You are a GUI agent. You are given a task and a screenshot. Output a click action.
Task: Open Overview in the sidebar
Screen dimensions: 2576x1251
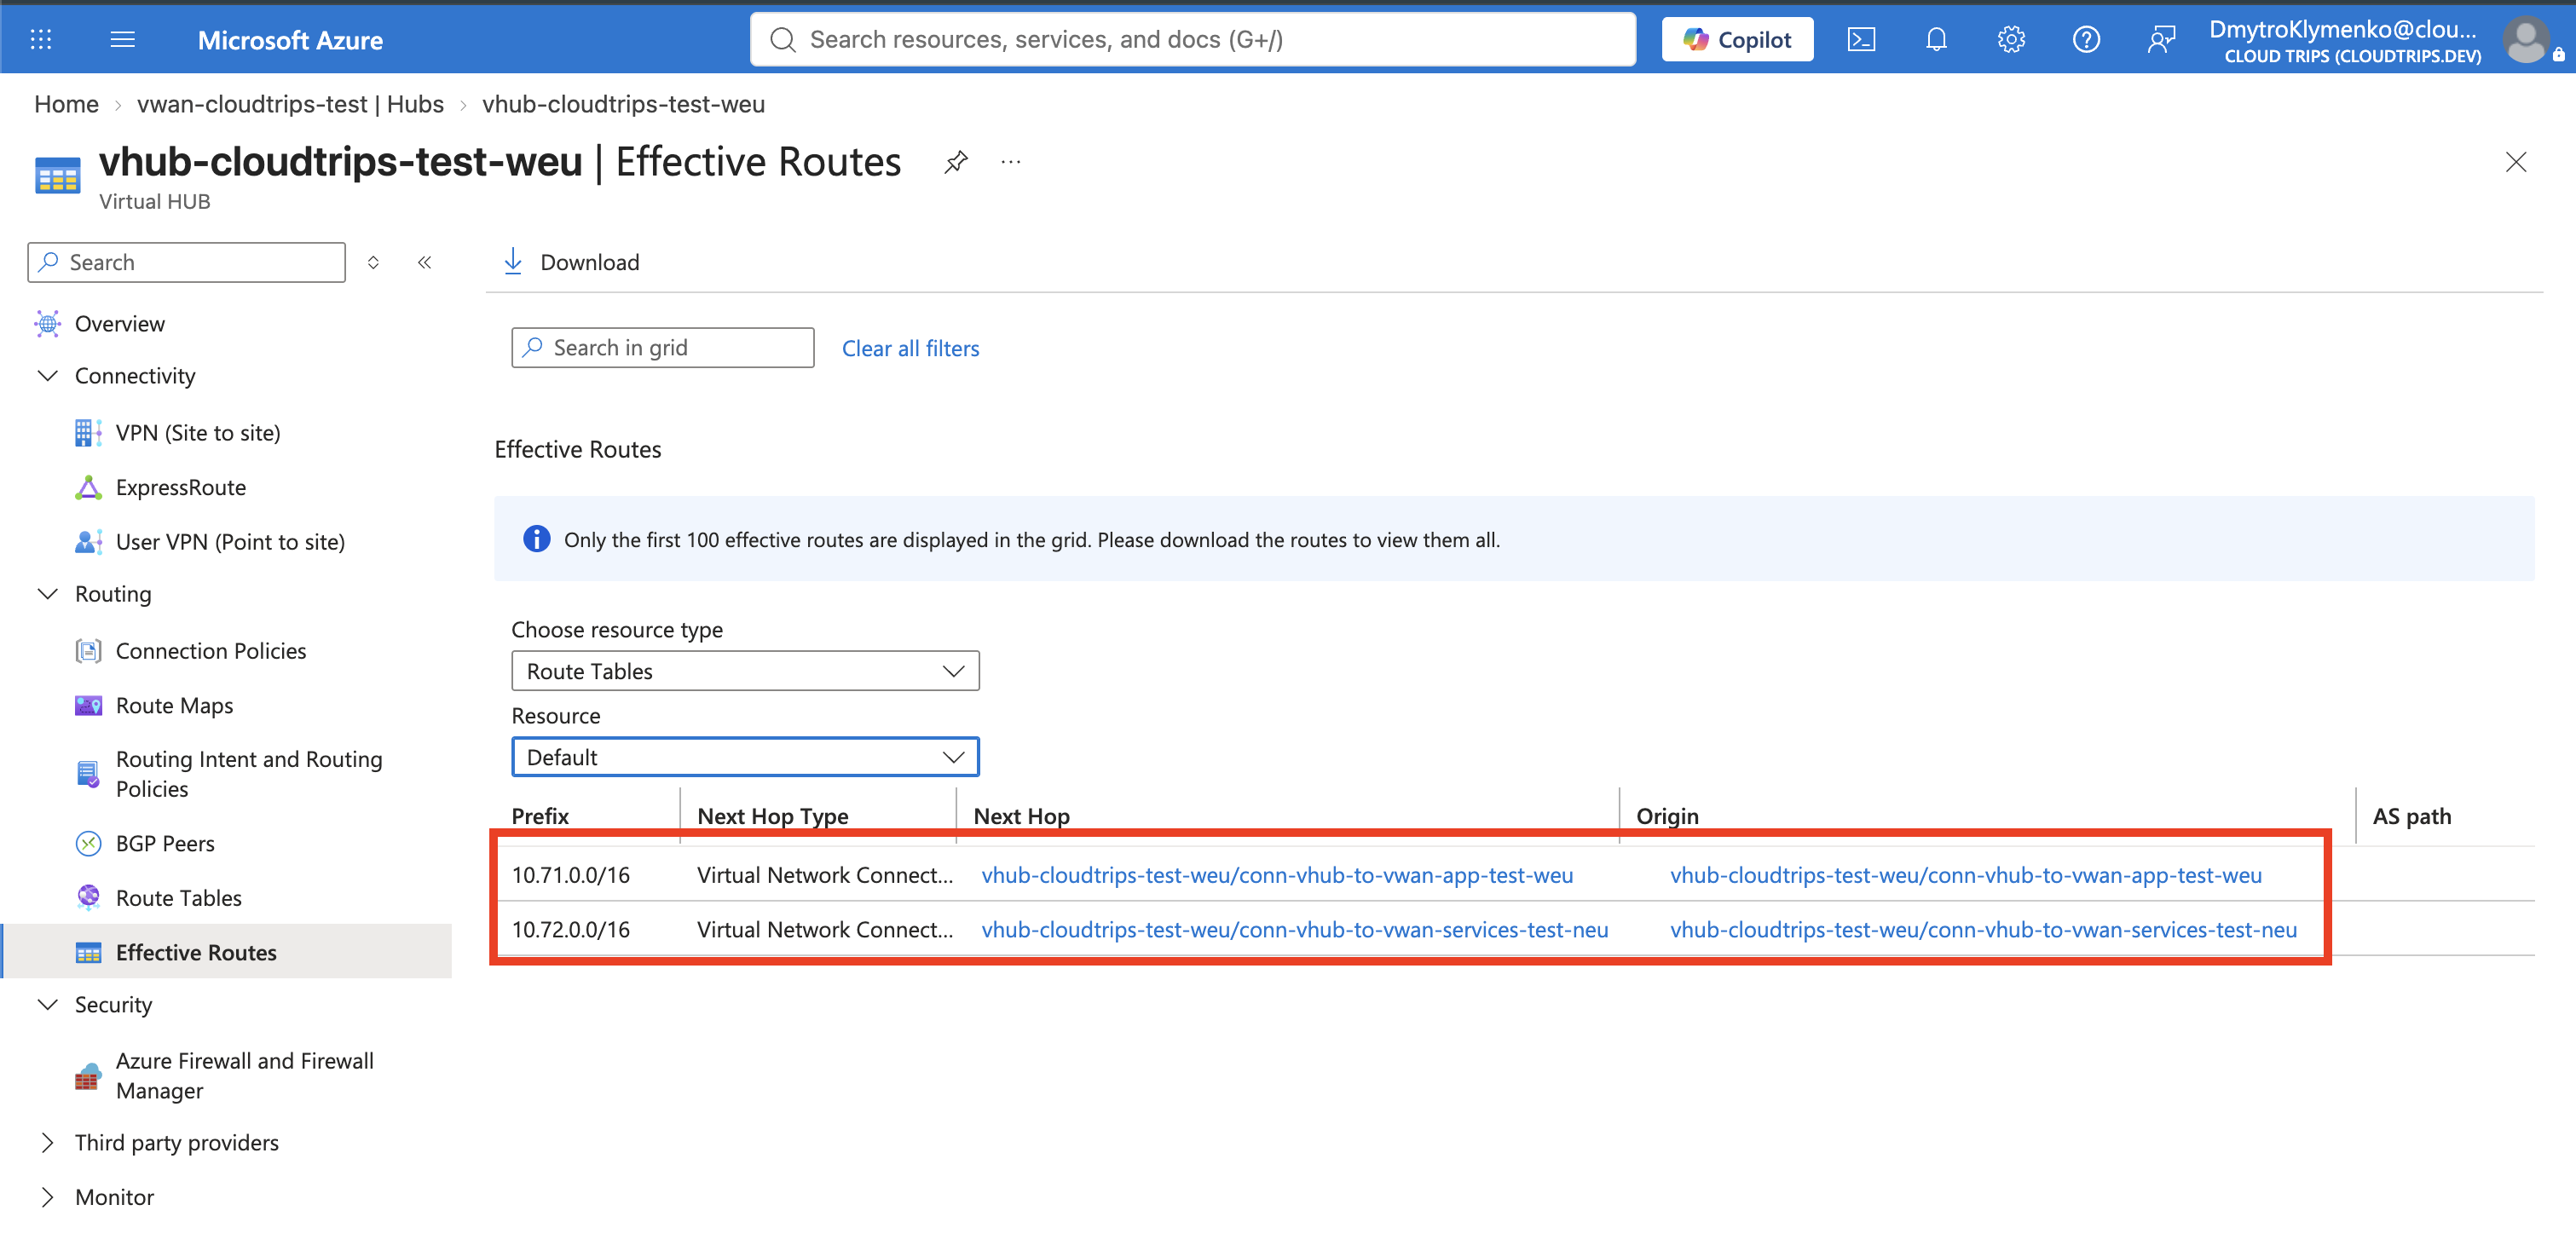120,324
